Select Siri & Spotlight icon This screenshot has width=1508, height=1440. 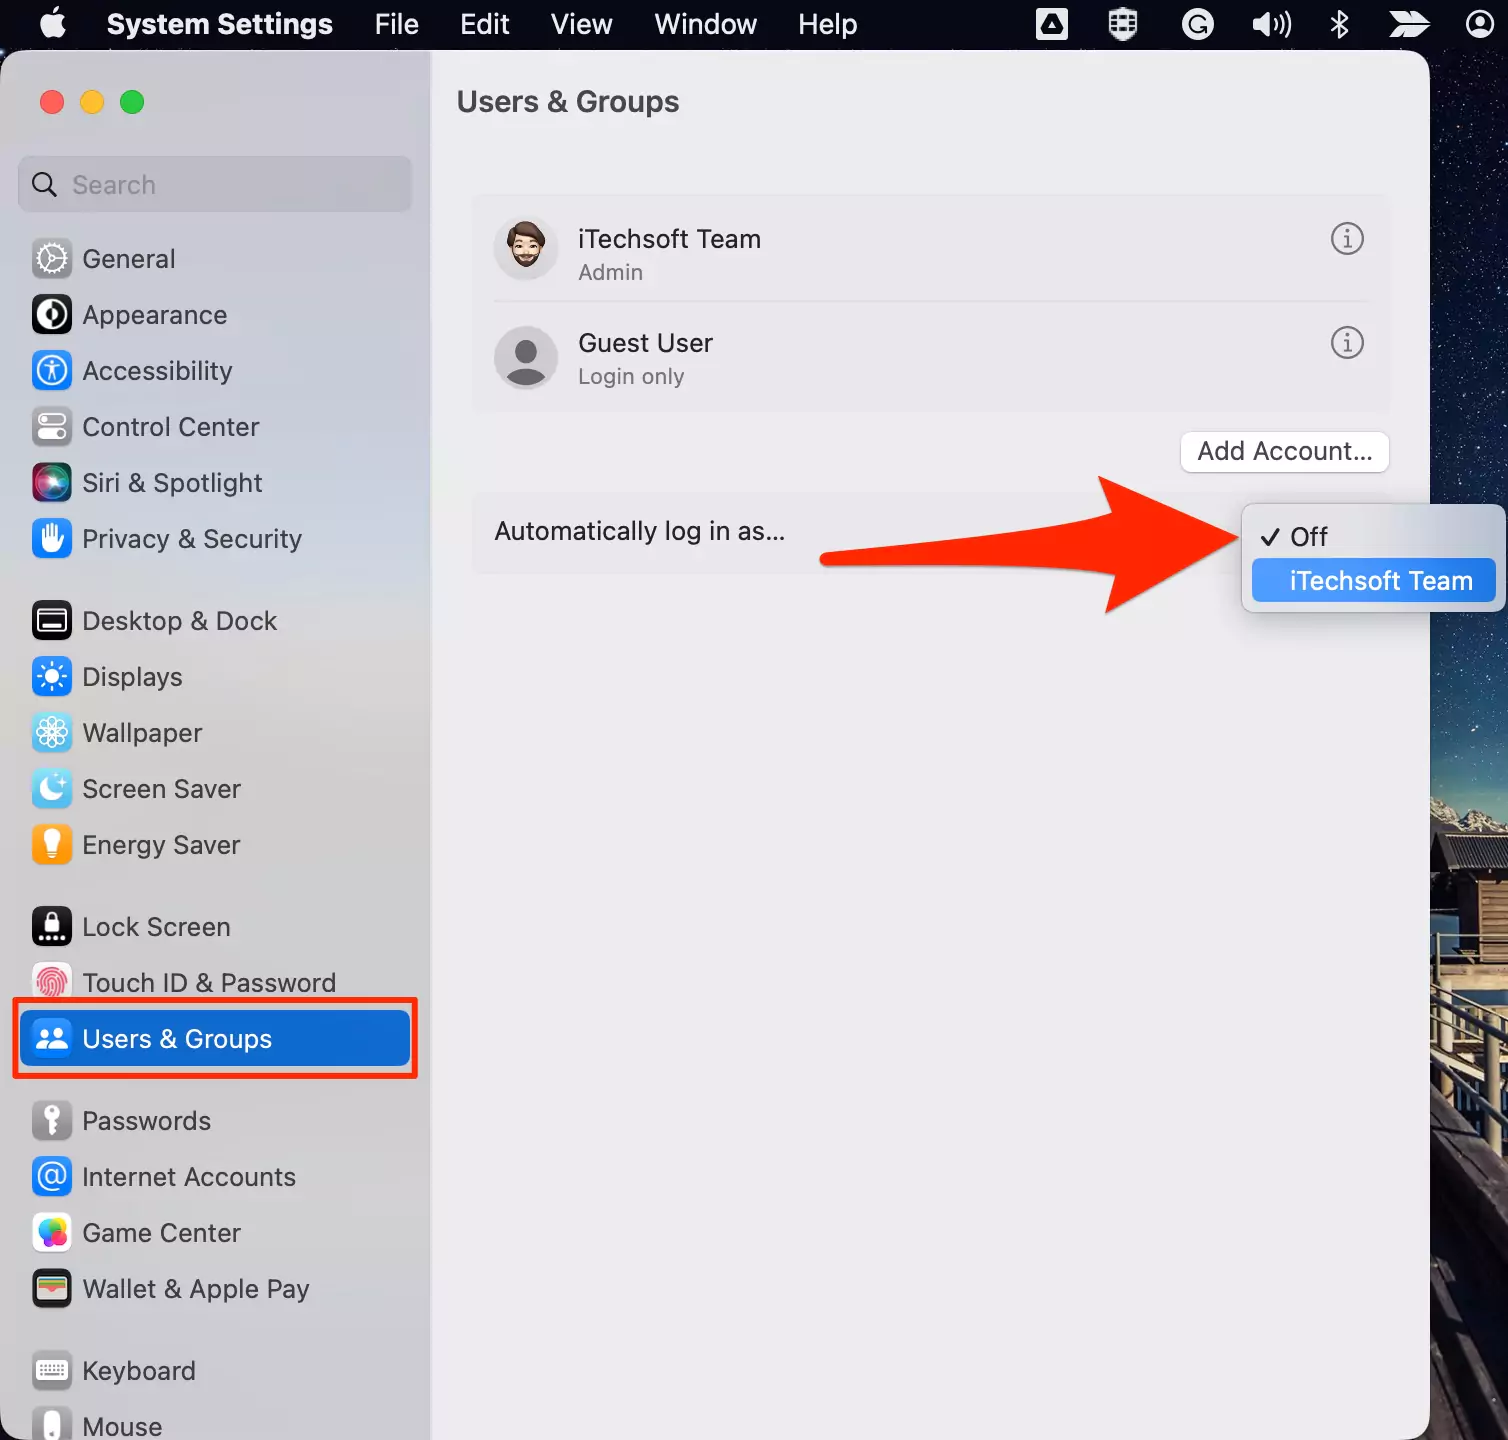tap(52, 483)
